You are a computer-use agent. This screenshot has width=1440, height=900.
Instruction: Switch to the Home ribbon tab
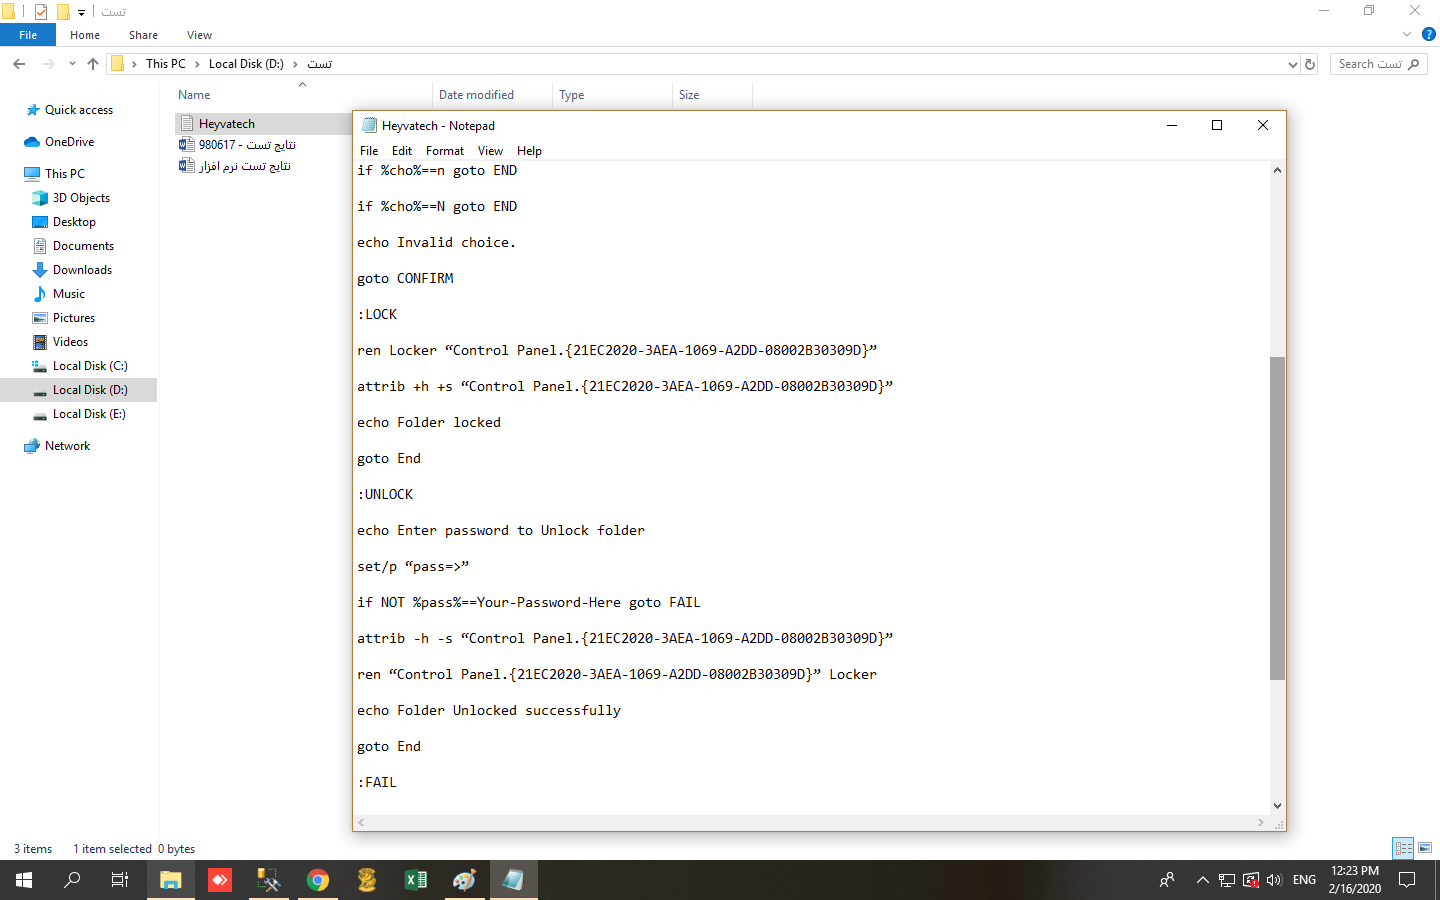pyautogui.click(x=85, y=35)
